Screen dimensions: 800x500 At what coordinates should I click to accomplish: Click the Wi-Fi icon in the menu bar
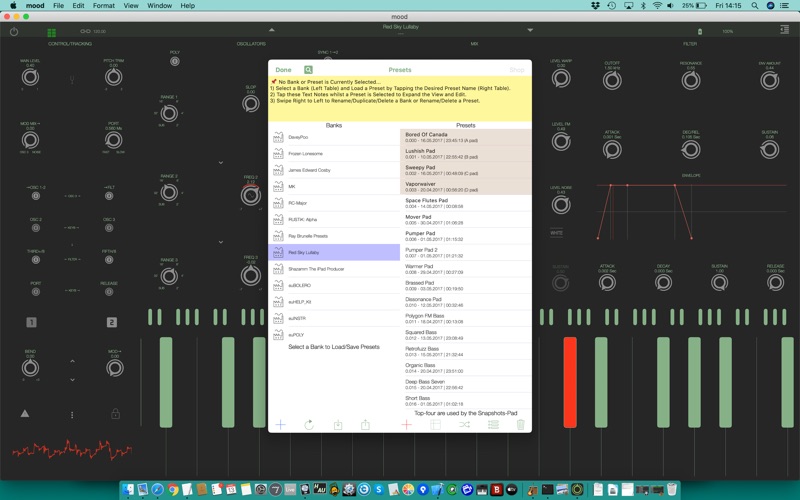coord(657,6)
